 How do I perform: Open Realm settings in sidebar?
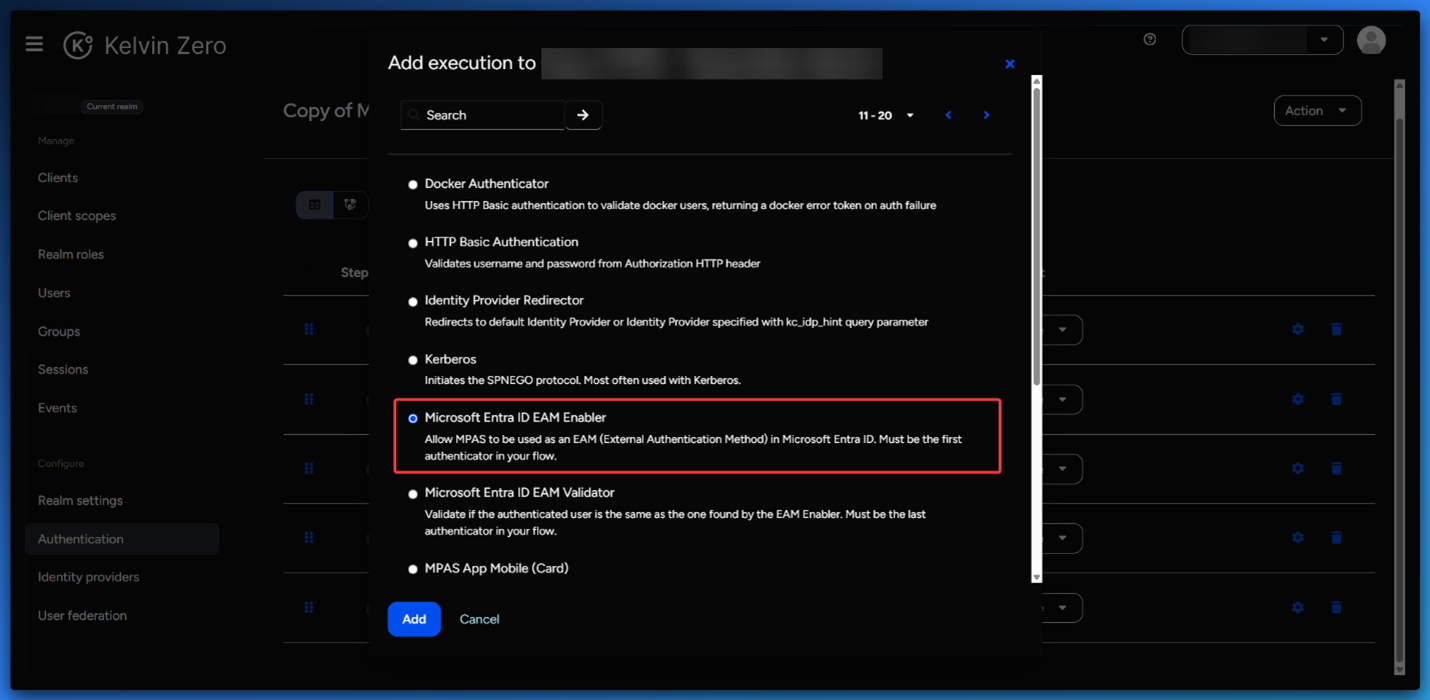[x=80, y=500]
